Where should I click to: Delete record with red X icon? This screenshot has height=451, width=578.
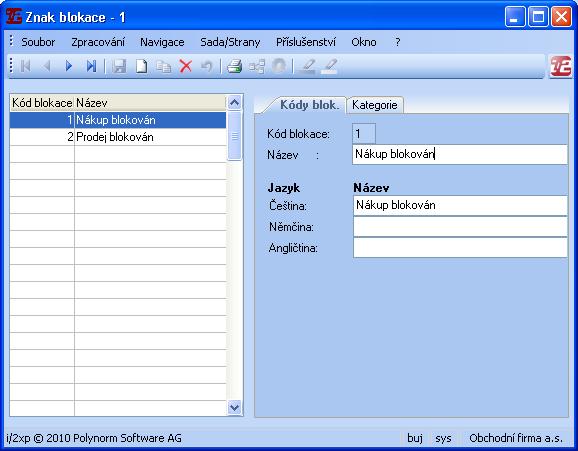pyautogui.click(x=186, y=66)
